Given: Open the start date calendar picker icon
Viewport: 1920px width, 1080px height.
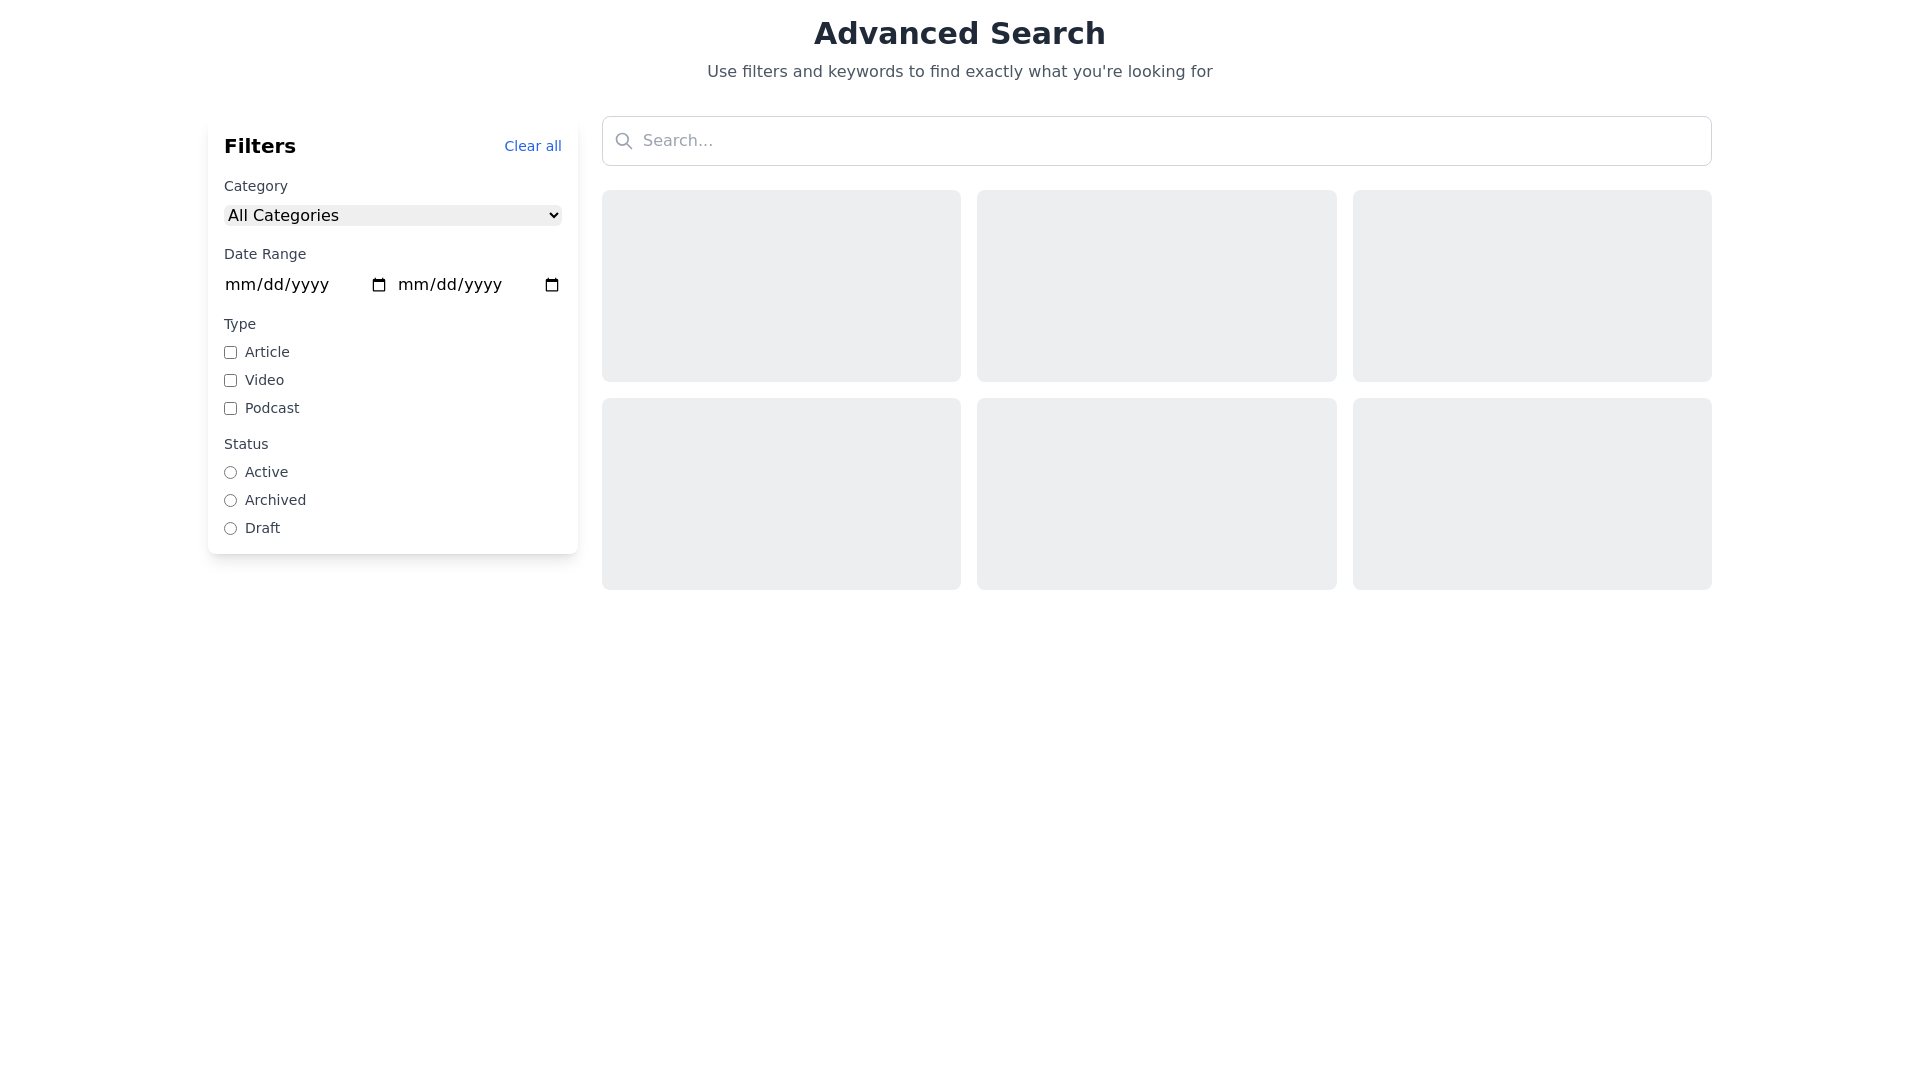Looking at the screenshot, I should click(379, 285).
